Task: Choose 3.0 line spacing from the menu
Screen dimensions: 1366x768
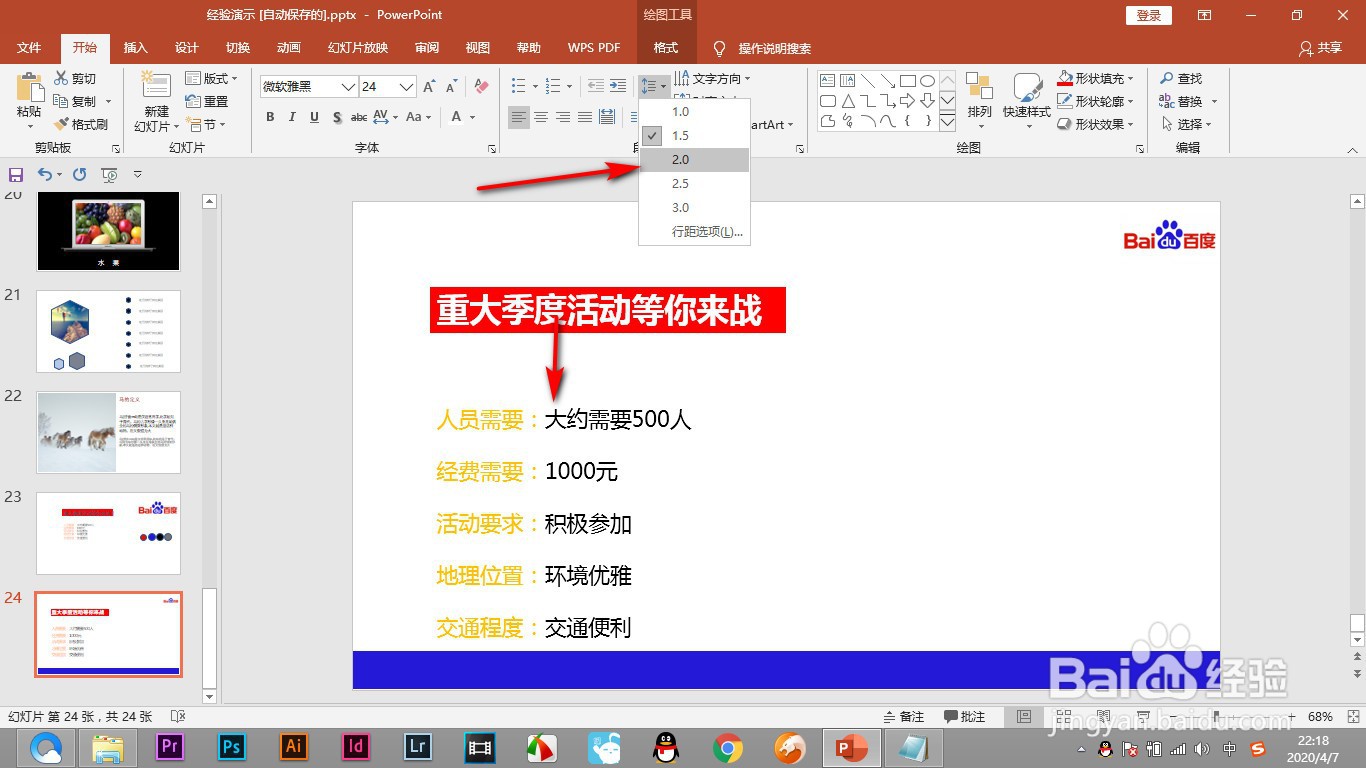Action: 694,208
